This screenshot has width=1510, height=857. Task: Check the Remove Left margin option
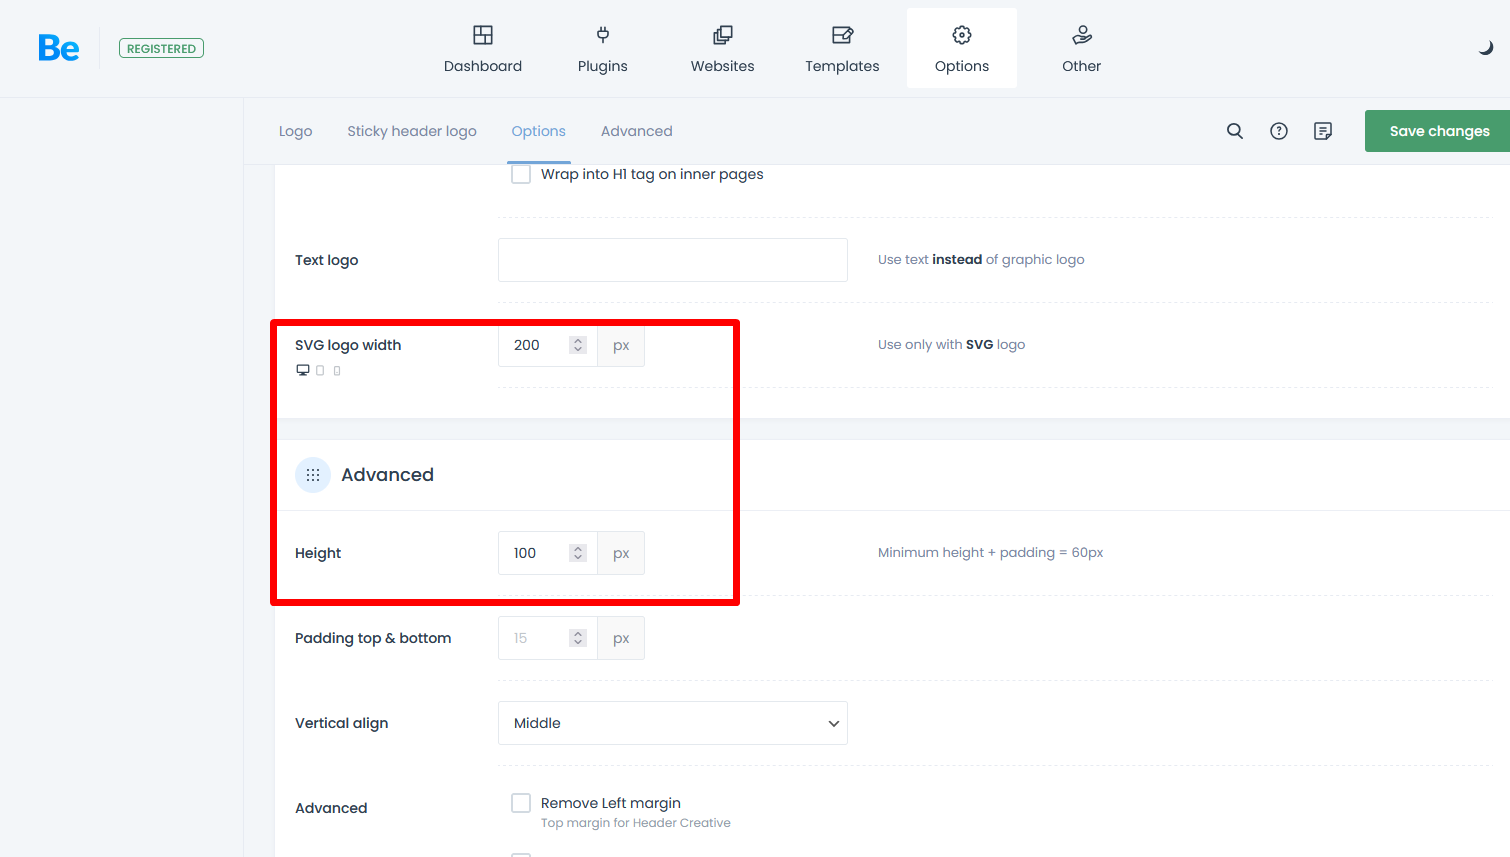point(521,803)
